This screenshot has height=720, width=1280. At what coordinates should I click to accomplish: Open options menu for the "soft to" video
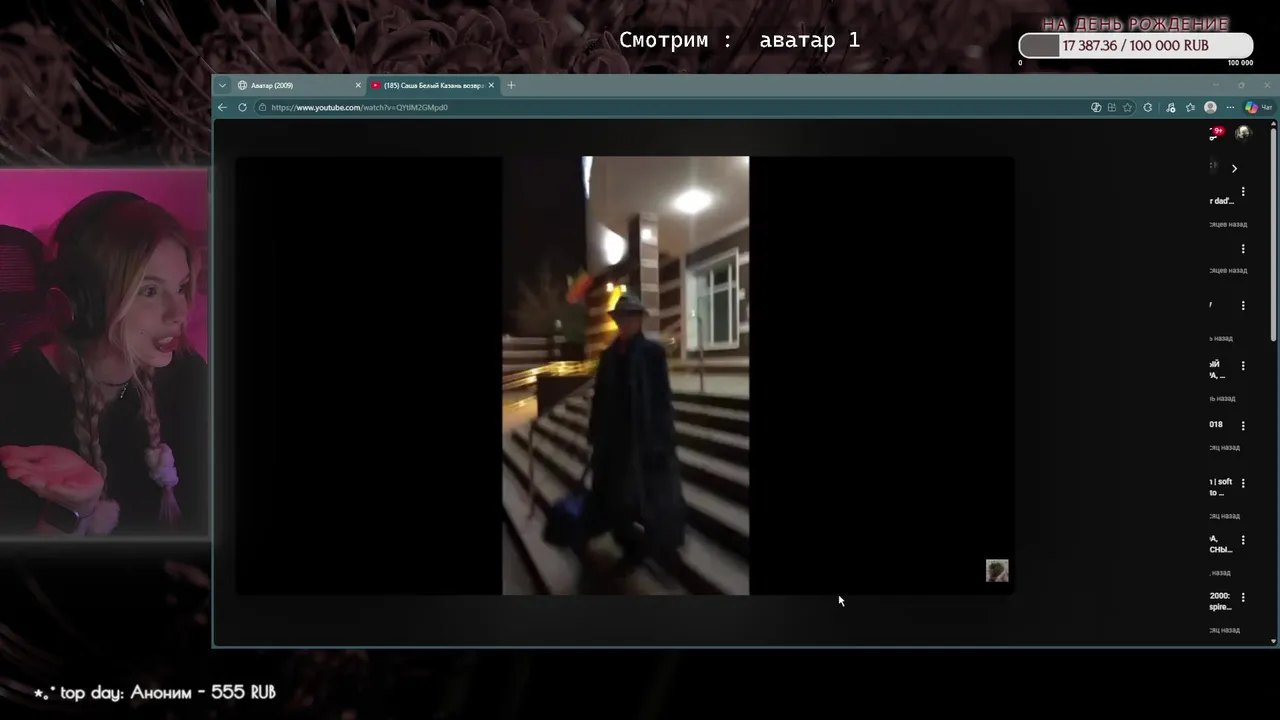(1243, 483)
